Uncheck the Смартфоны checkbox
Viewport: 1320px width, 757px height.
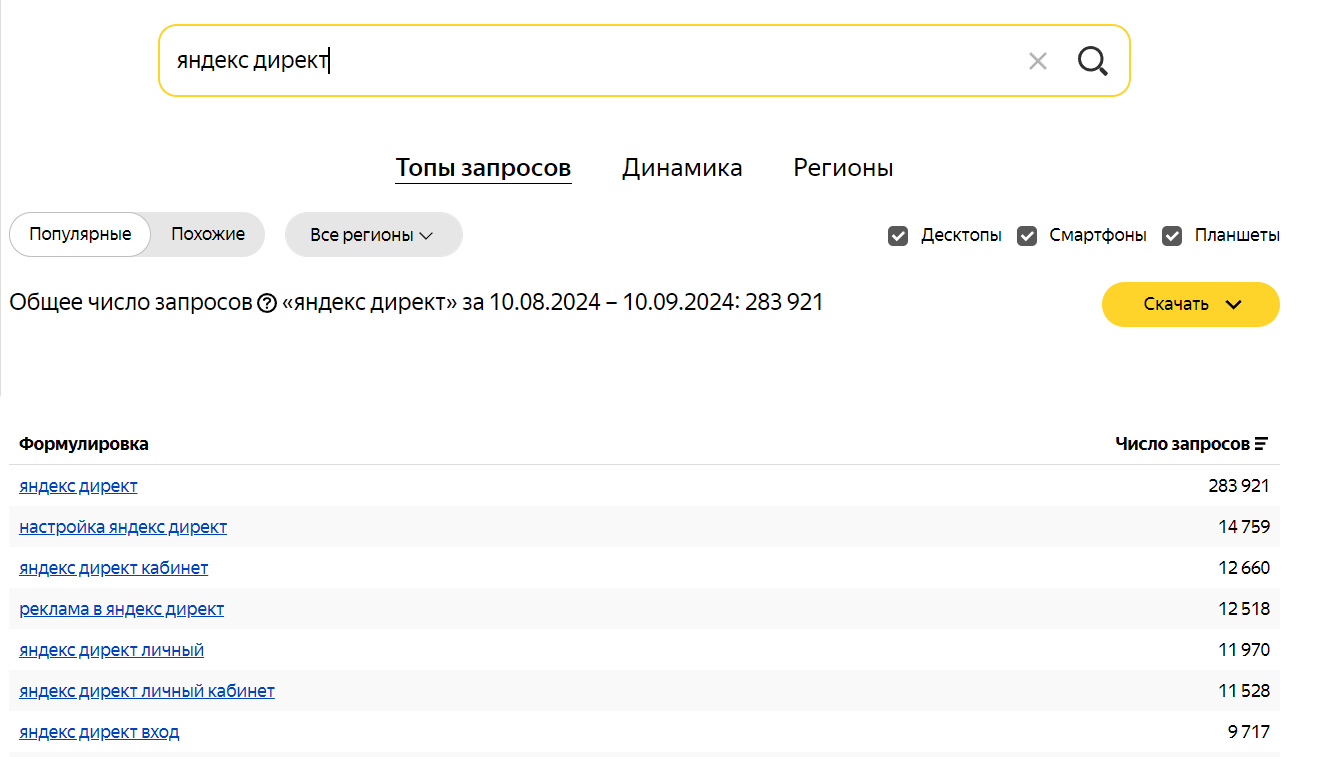[x=1027, y=236]
